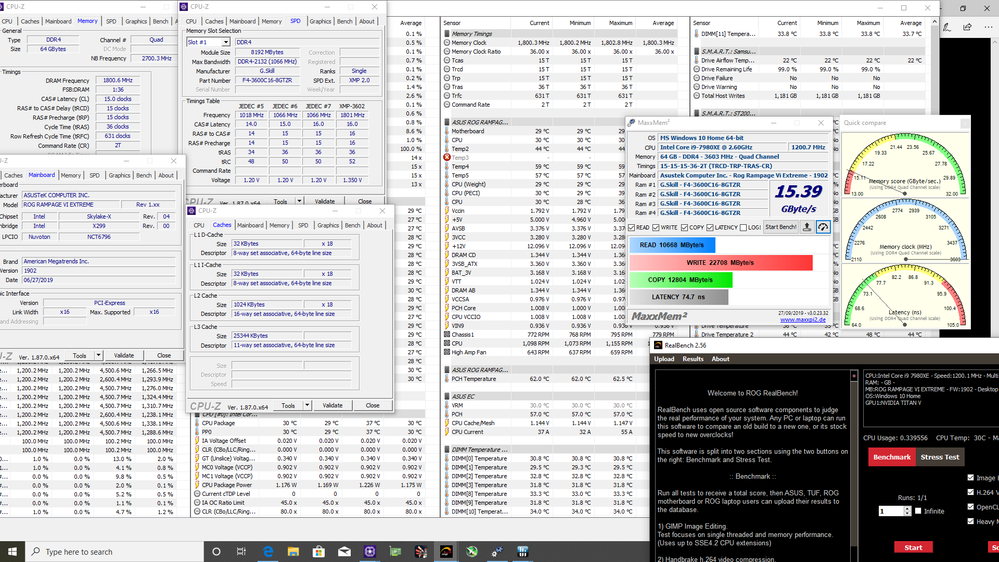Click the MaxxMem title bar icon
Screen dimensions: 999x562
(x=631, y=122)
